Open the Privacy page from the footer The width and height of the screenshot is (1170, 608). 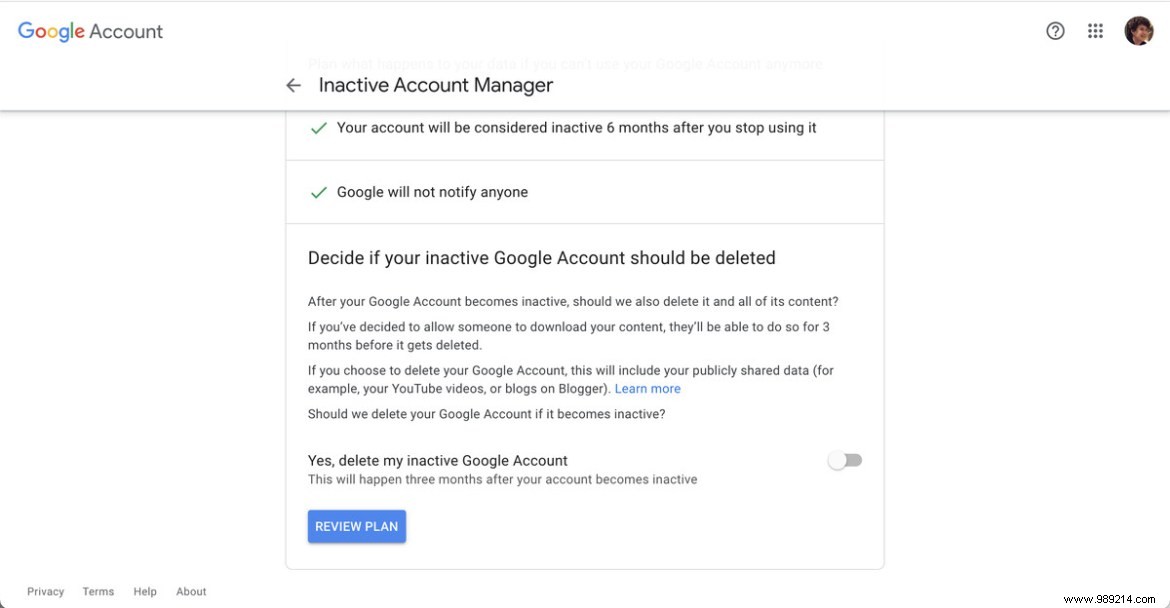click(45, 591)
